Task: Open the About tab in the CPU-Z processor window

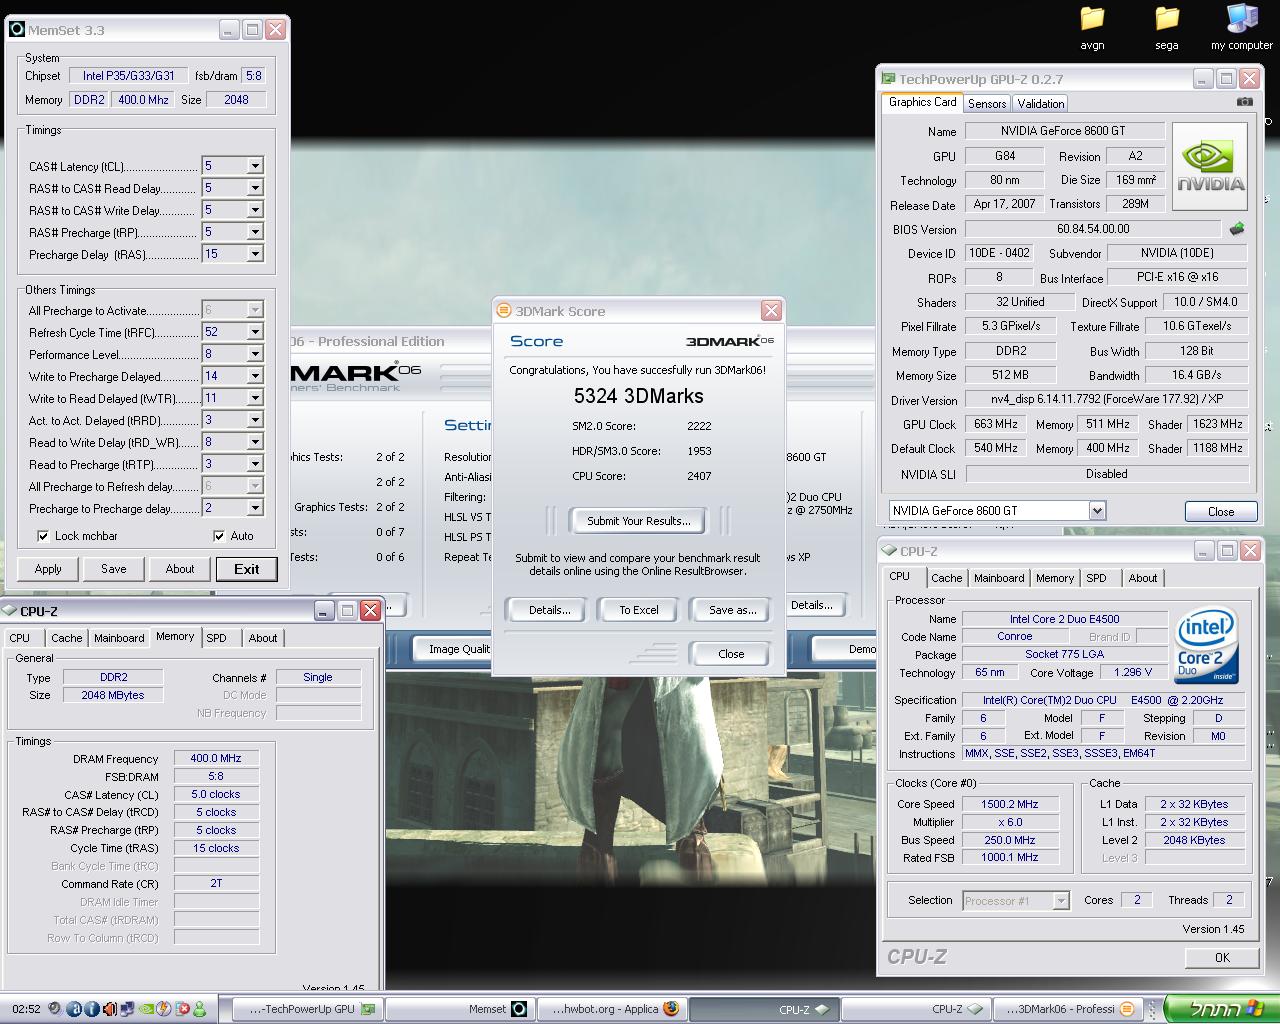Action: pos(1143,578)
